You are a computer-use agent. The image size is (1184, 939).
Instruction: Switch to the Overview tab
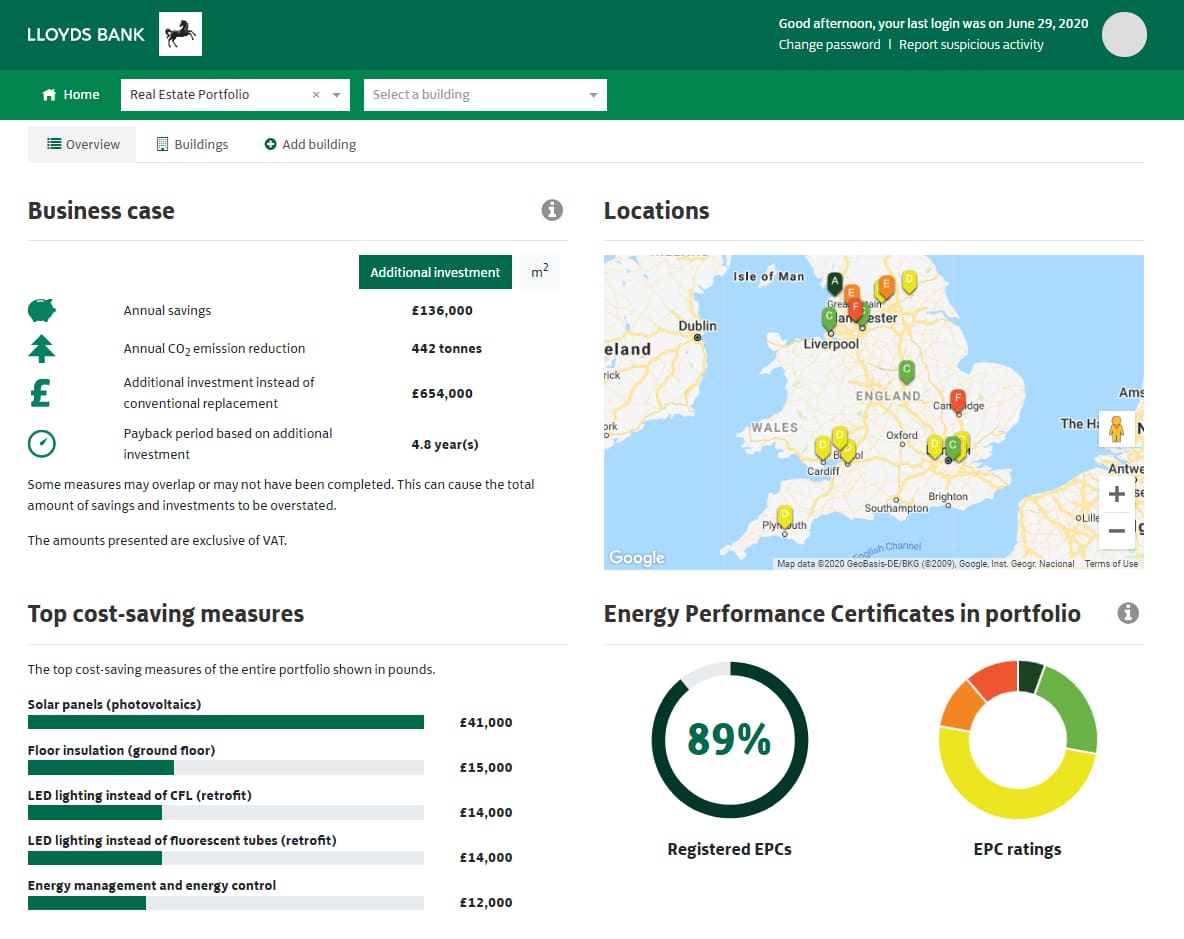[x=82, y=144]
